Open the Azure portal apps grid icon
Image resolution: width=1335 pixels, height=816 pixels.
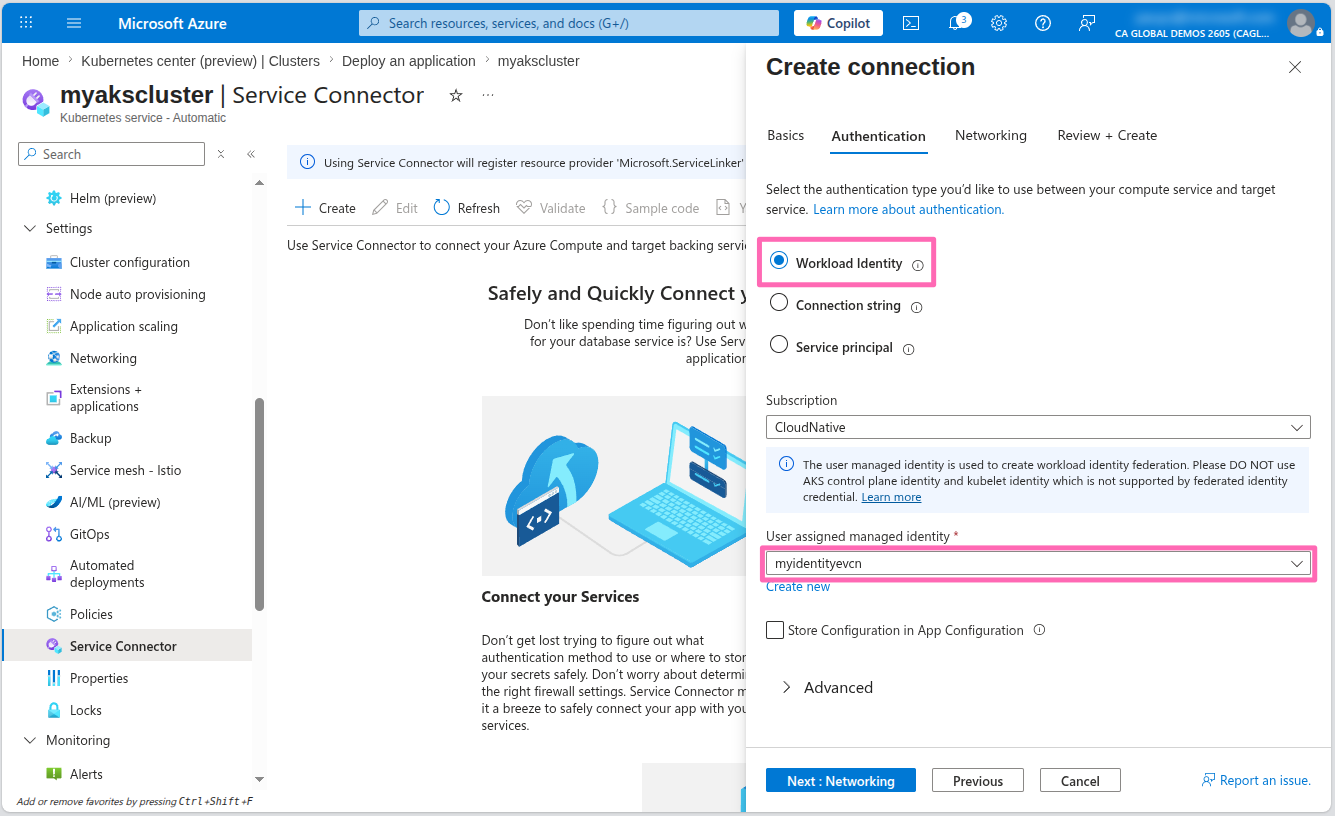pyautogui.click(x=26, y=22)
